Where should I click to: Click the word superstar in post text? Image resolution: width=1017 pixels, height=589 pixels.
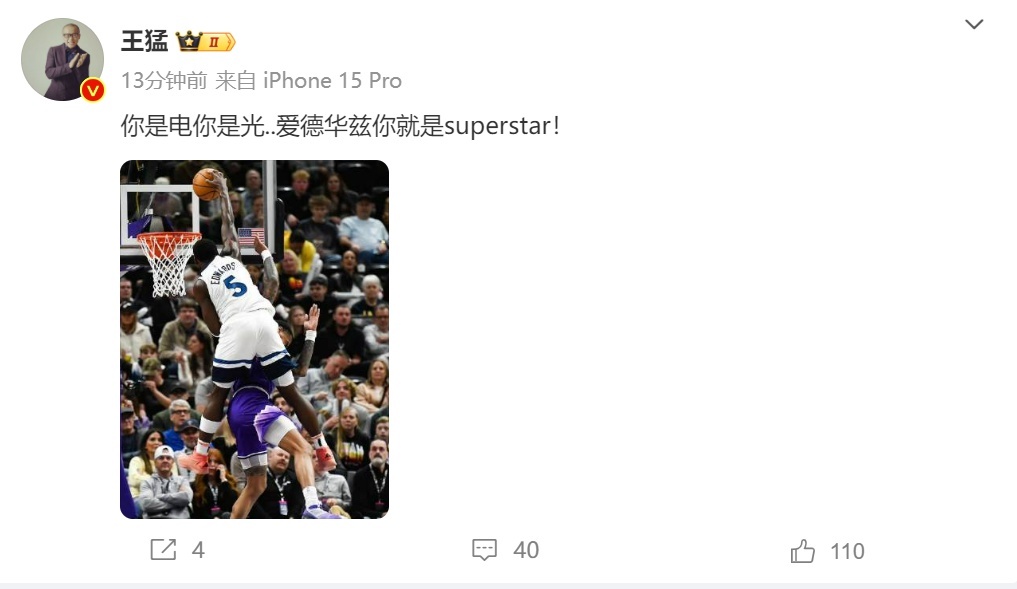pyautogui.click(x=497, y=126)
